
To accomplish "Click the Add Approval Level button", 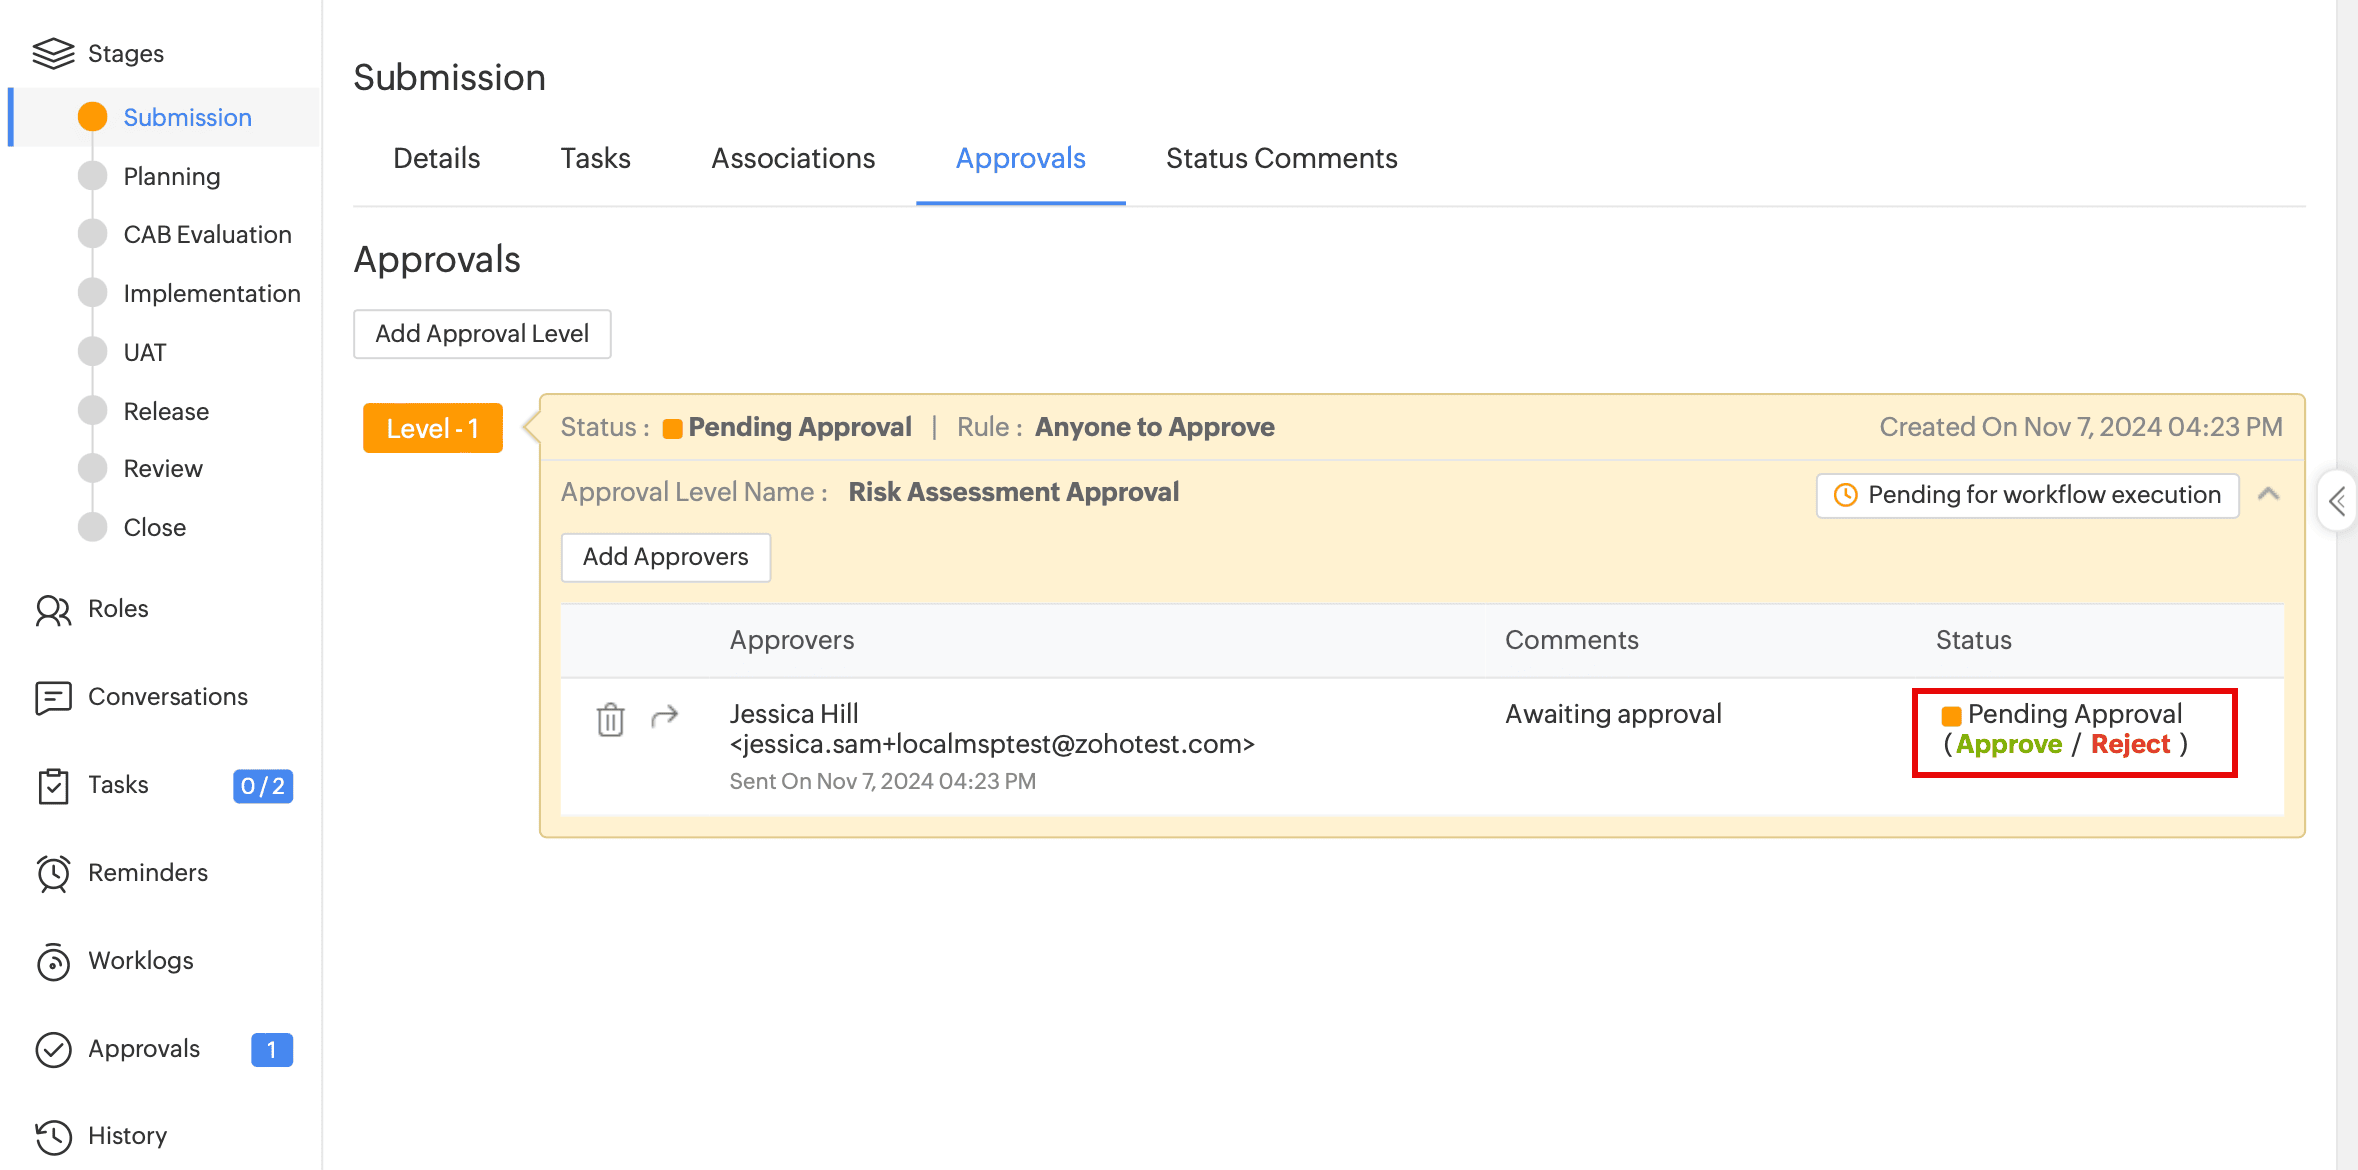I will pyautogui.click(x=482, y=334).
